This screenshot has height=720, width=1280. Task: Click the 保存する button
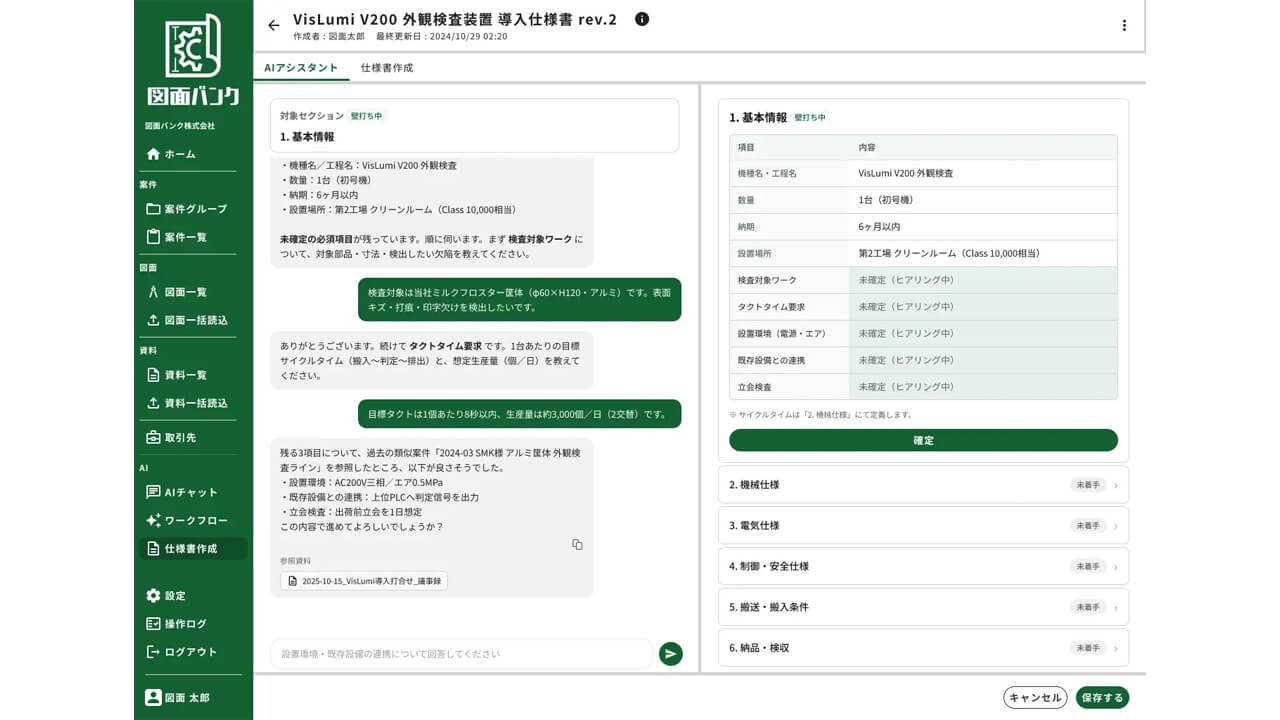[1102, 698]
